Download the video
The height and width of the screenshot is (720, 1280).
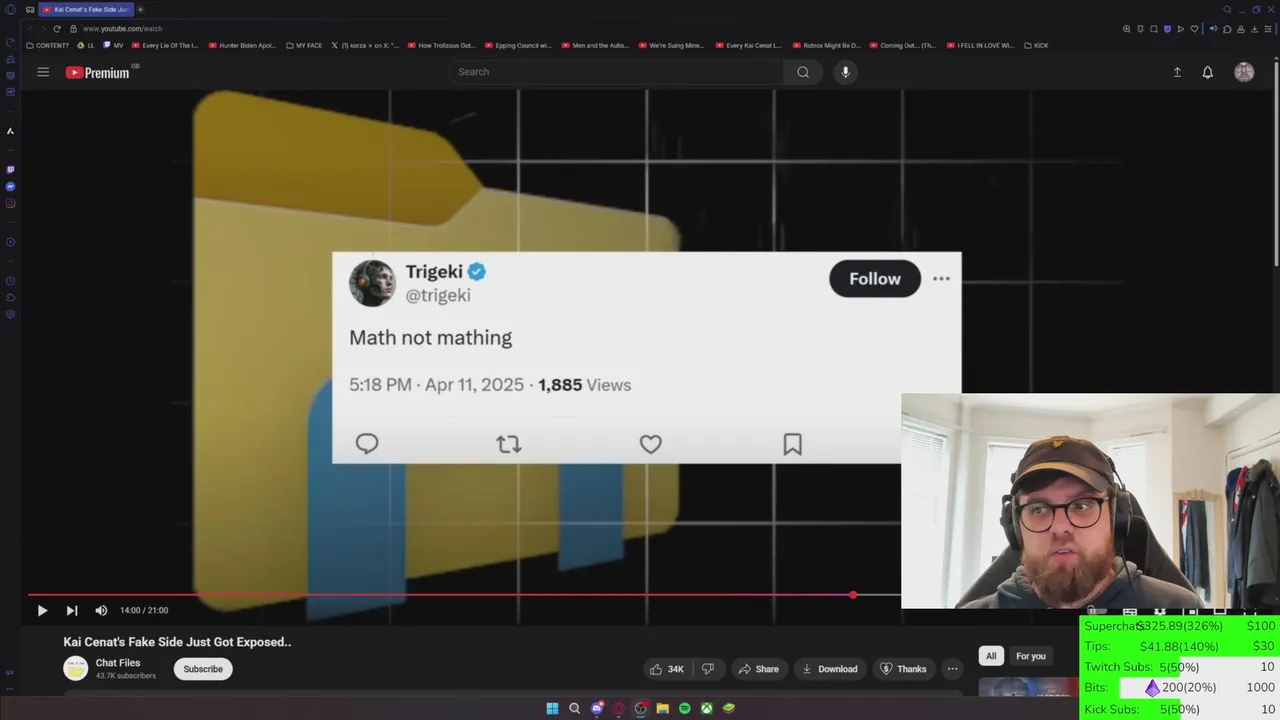[829, 669]
